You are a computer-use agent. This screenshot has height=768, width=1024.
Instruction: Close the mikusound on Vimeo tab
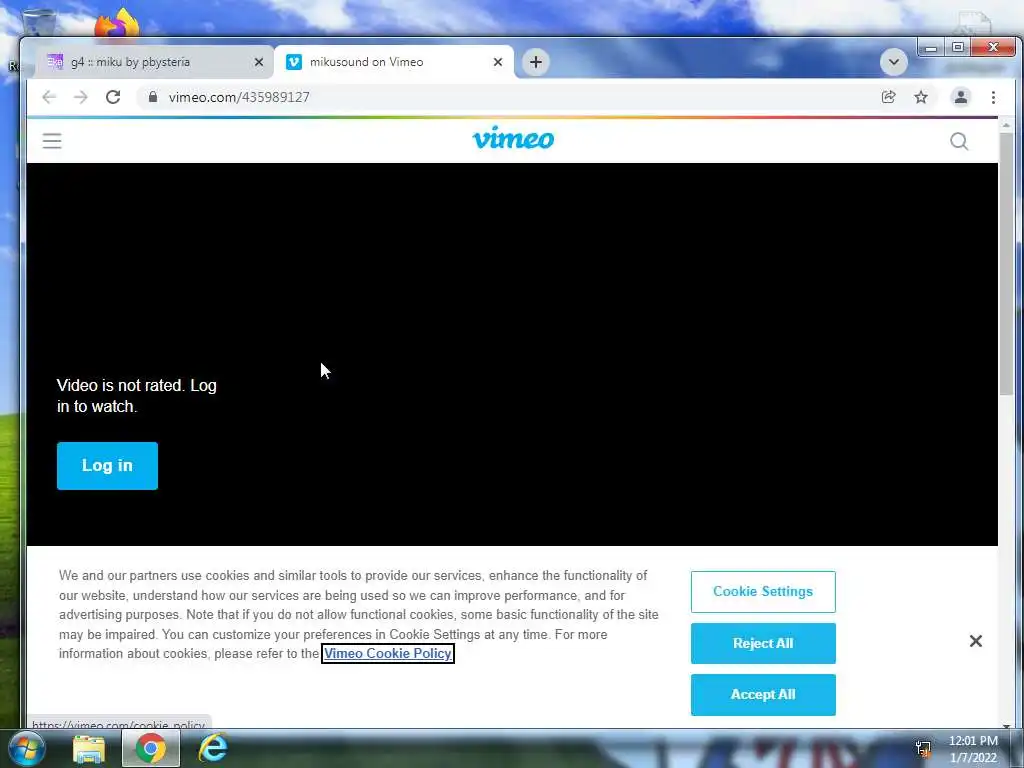tap(498, 62)
